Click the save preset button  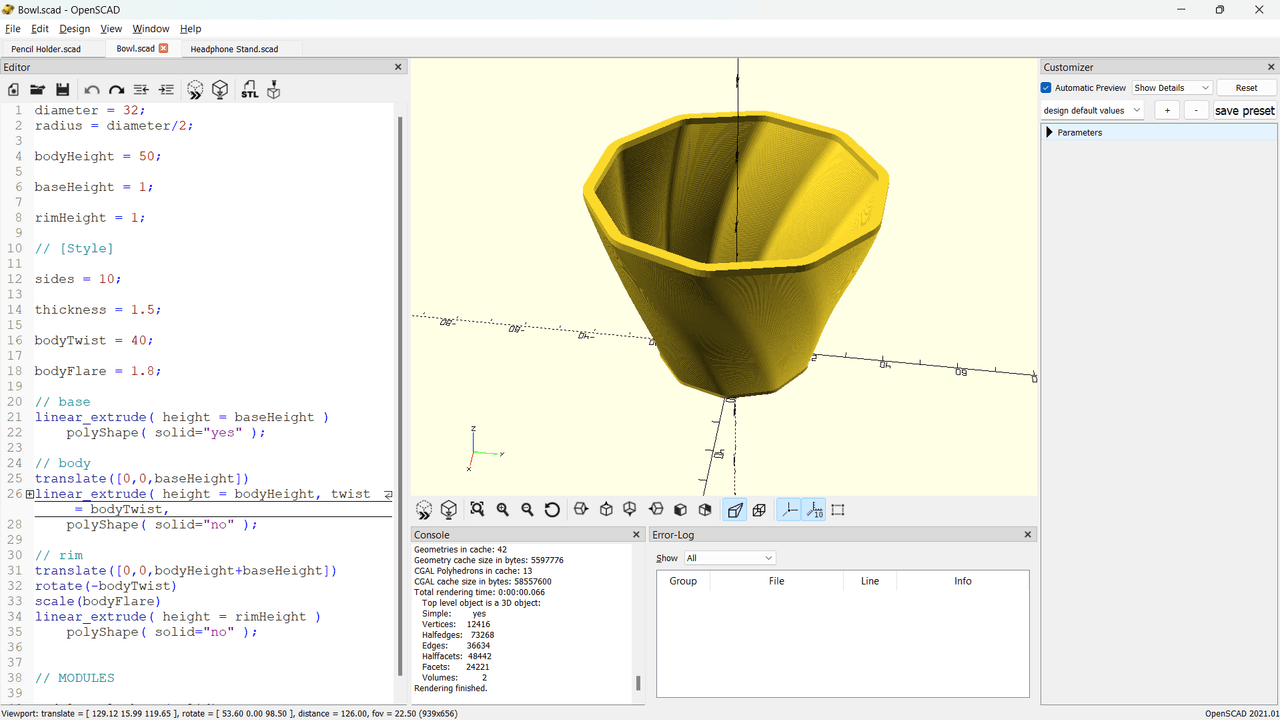coord(1244,111)
